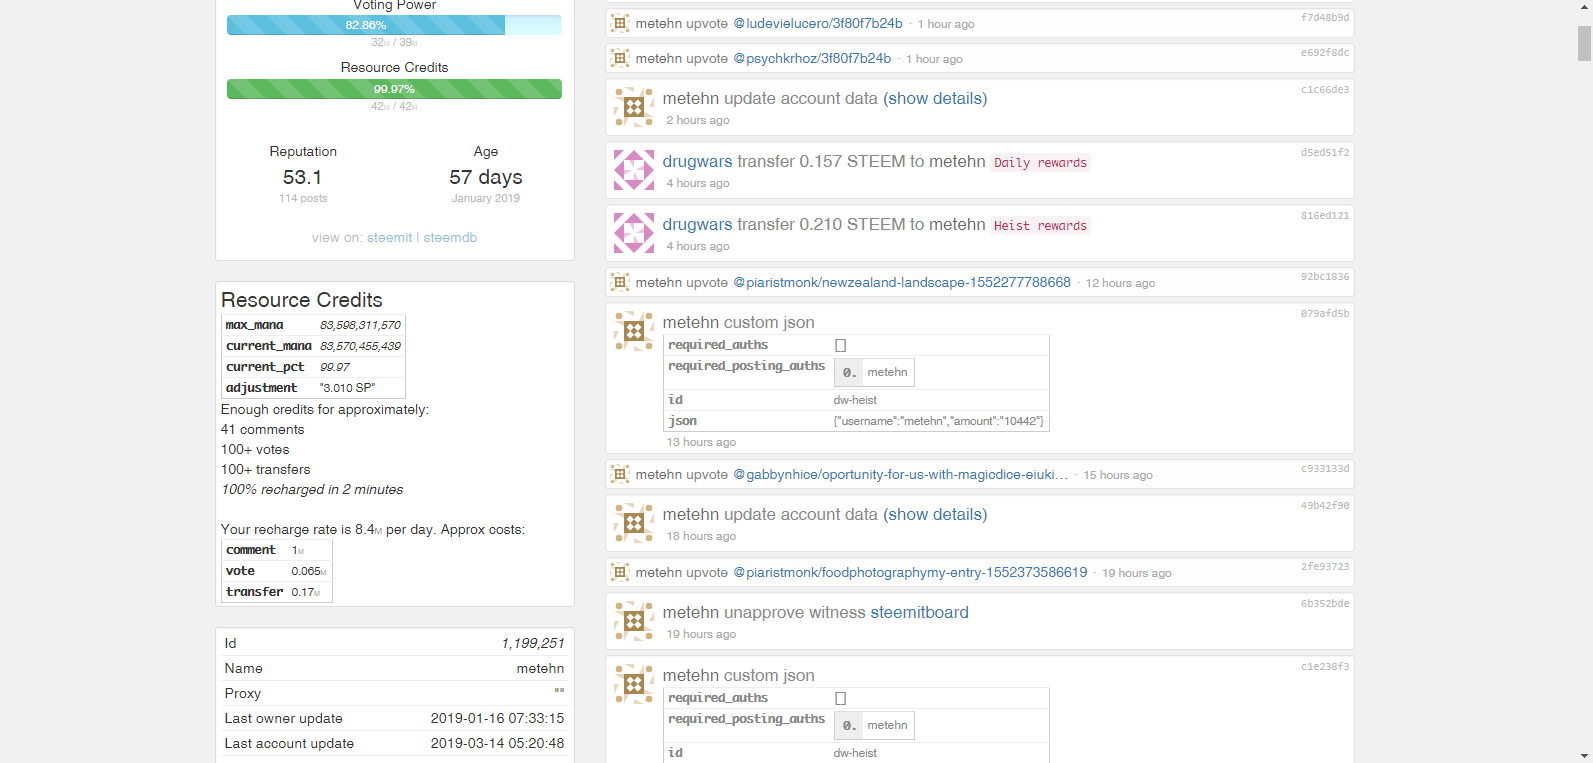This screenshot has height=763, width=1593.
Task: Open transaction c1e238f3
Action: click(1325, 666)
